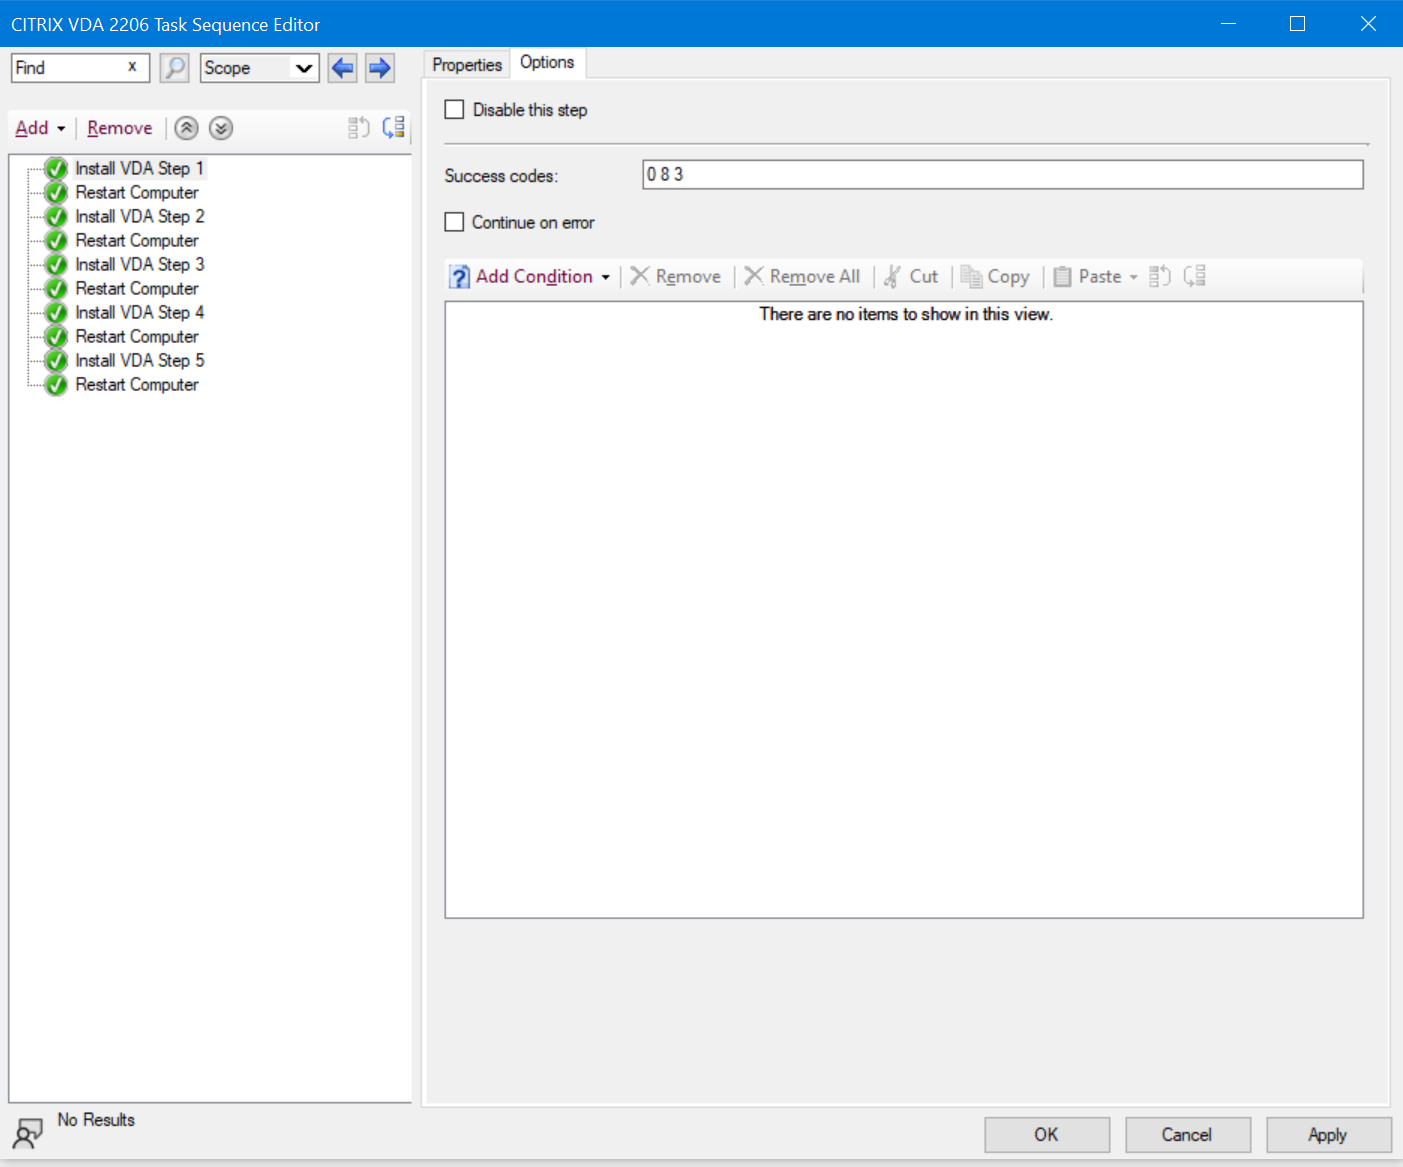1403x1167 pixels.
Task: Select the Options tab
Action: coord(547,63)
